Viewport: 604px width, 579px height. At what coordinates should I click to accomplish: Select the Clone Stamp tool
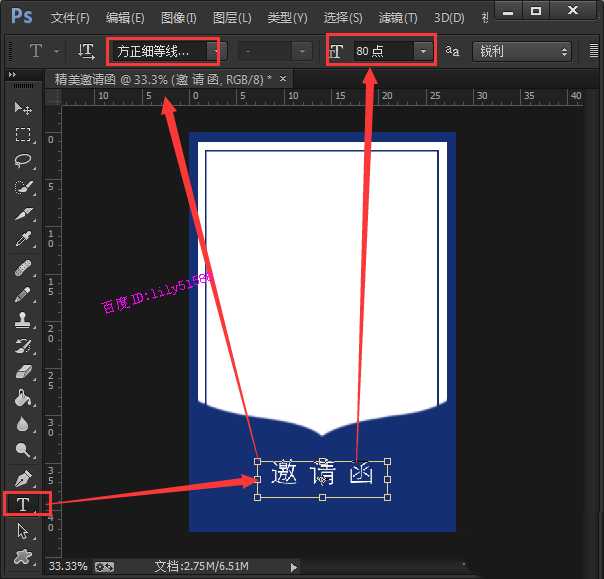[23, 320]
